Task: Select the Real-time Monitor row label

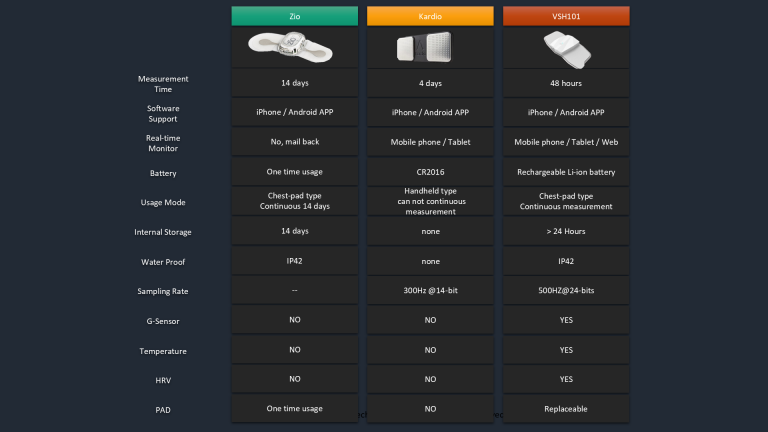Action: (x=162, y=143)
